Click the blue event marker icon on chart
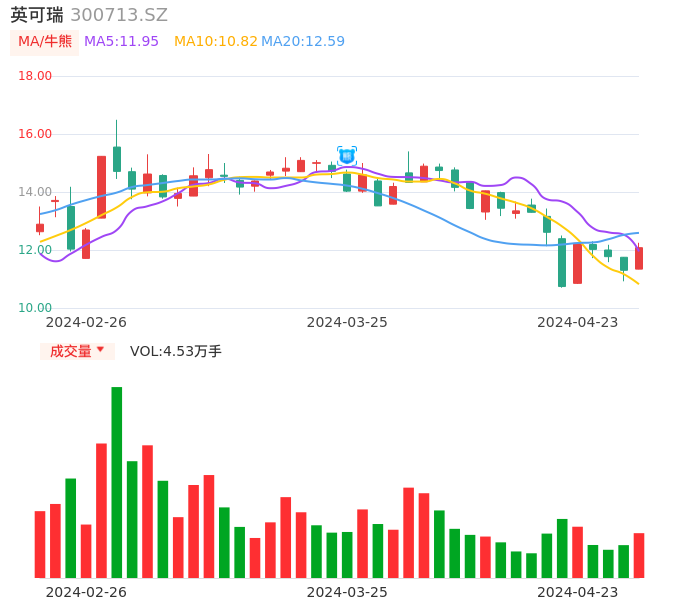686x606 pixels. coord(347,155)
